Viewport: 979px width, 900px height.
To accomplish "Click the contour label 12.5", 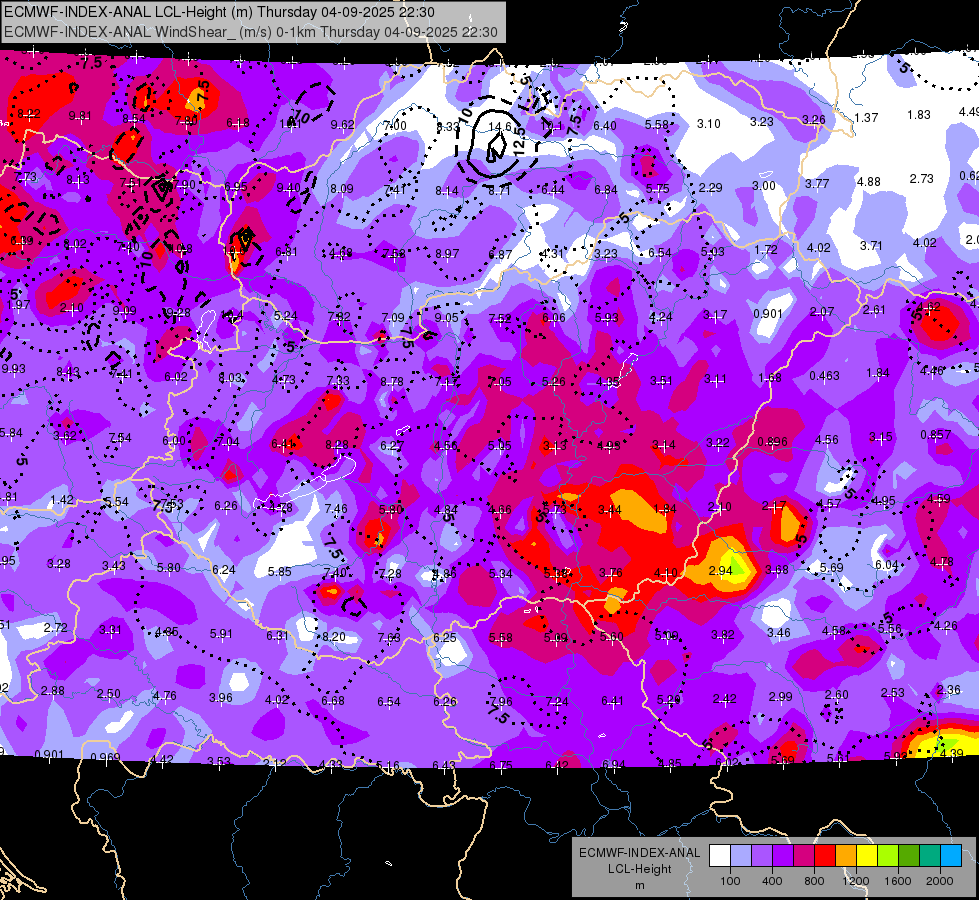I will point(519,143).
